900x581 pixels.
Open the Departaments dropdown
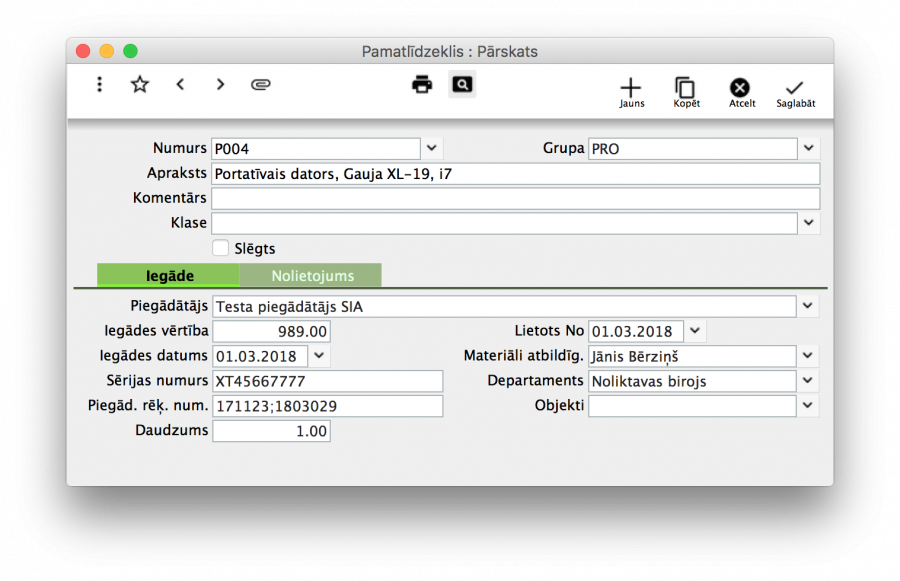tap(809, 381)
